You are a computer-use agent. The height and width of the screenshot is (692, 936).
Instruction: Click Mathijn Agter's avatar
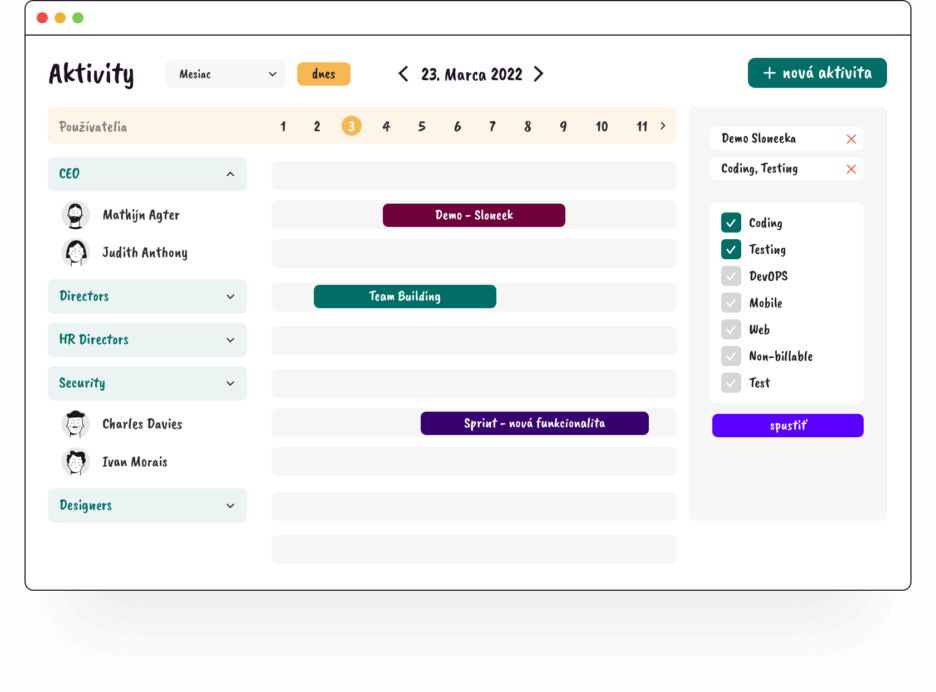point(75,215)
